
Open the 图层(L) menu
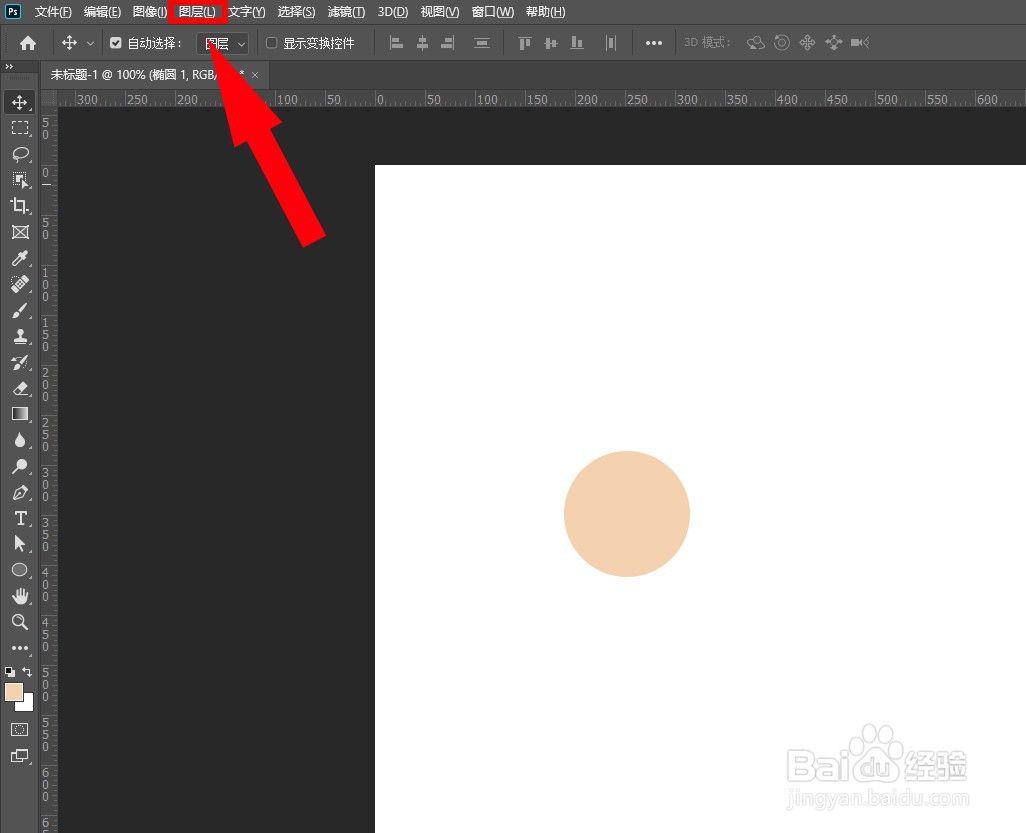coord(197,12)
